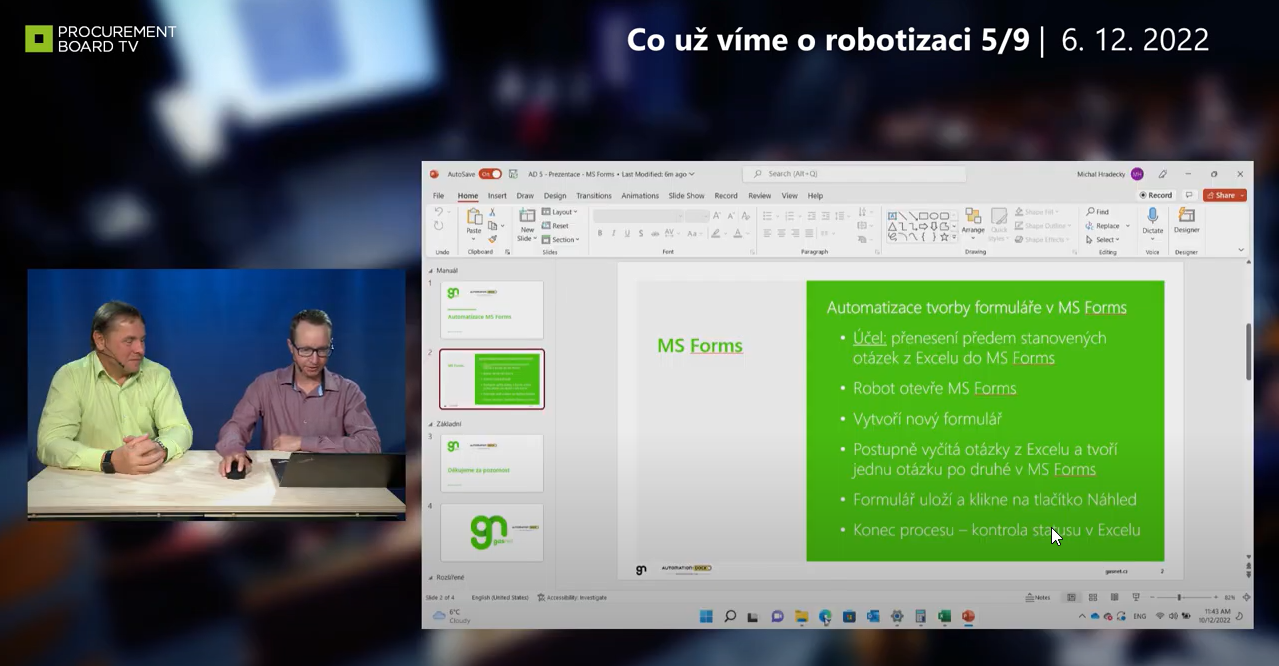Toggle the AutoSave switch off
Image resolution: width=1279 pixels, height=666 pixels.
[490, 174]
